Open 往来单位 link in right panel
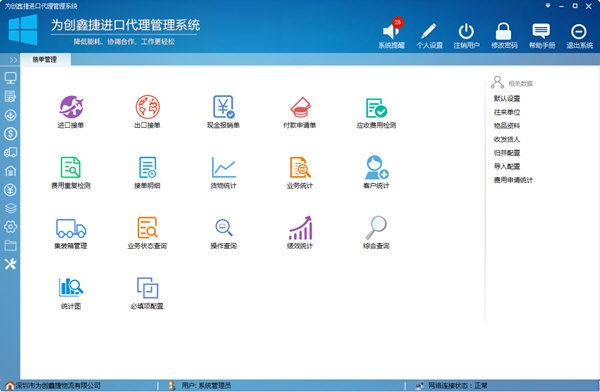This screenshot has height=392, width=600. tap(507, 112)
